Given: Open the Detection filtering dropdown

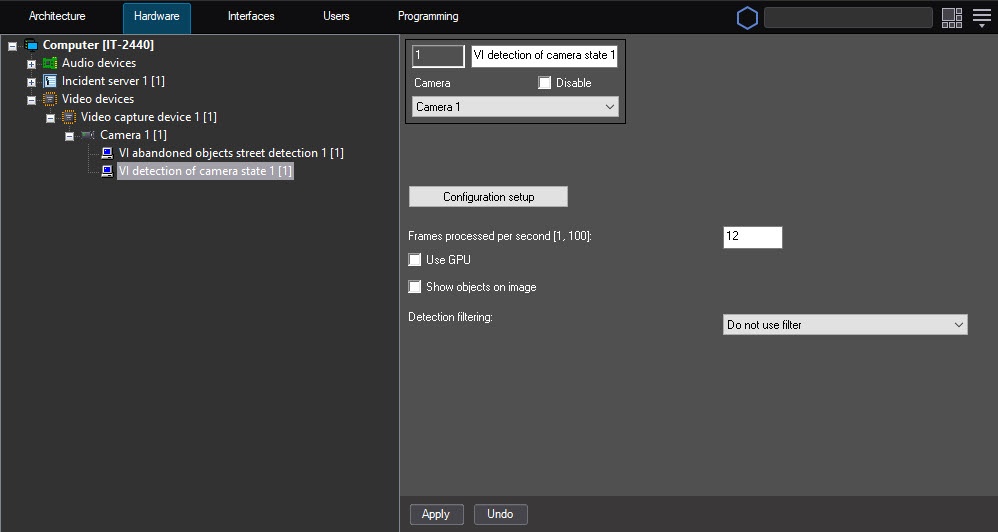Looking at the screenshot, I should coord(845,325).
